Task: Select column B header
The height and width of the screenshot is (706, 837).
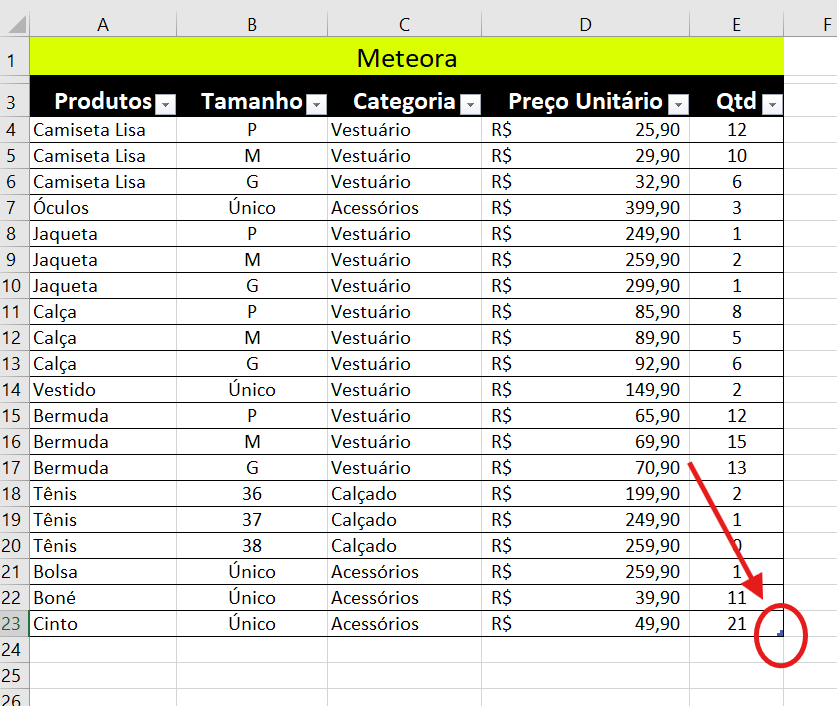Action: [x=252, y=25]
